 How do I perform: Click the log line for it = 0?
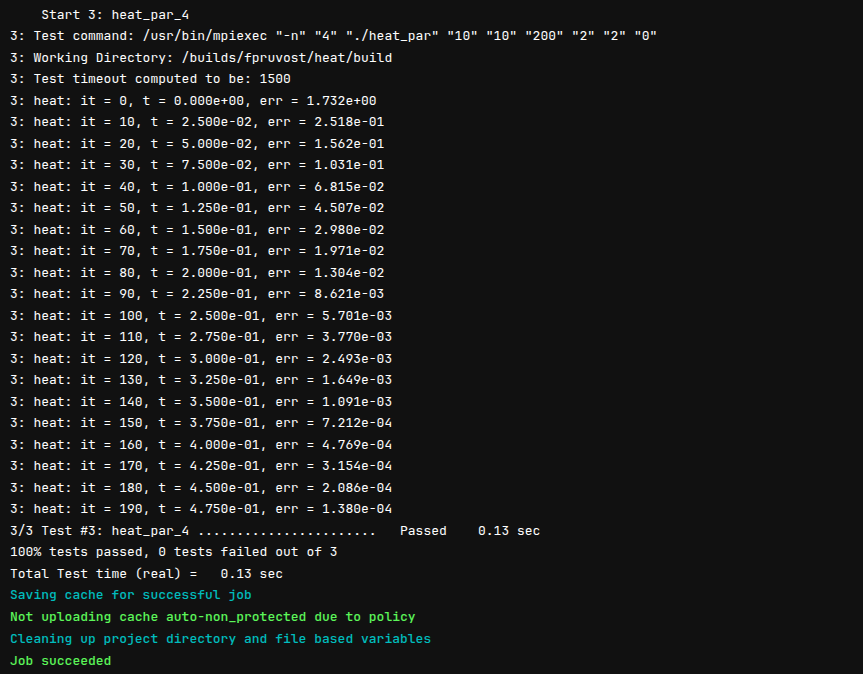point(192,101)
